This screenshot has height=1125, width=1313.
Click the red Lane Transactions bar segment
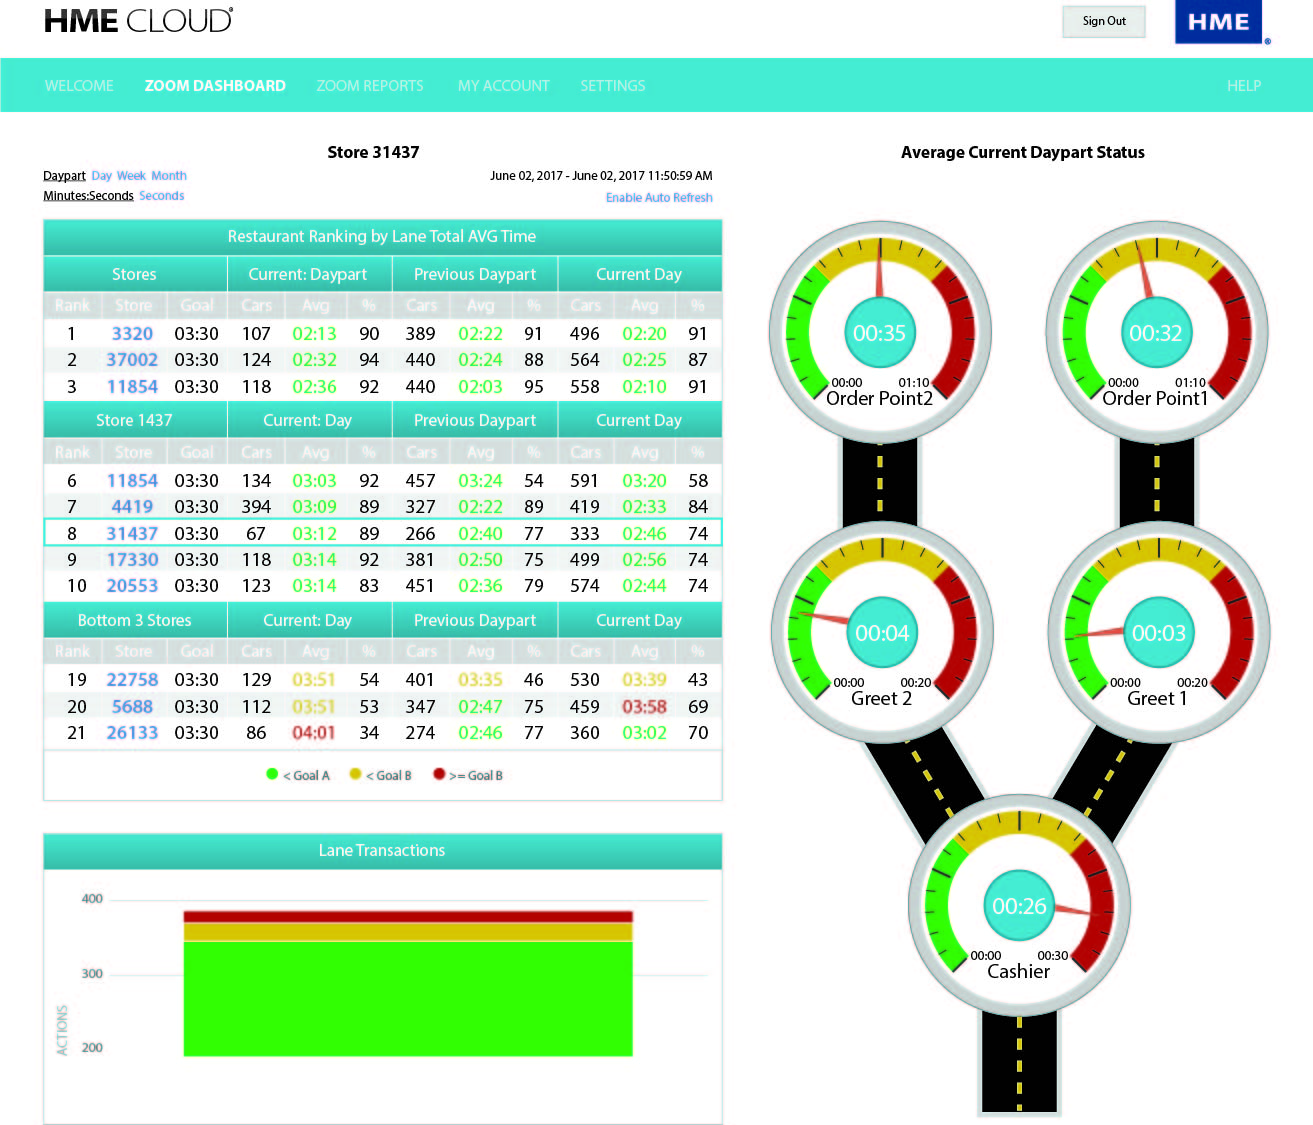point(408,917)
